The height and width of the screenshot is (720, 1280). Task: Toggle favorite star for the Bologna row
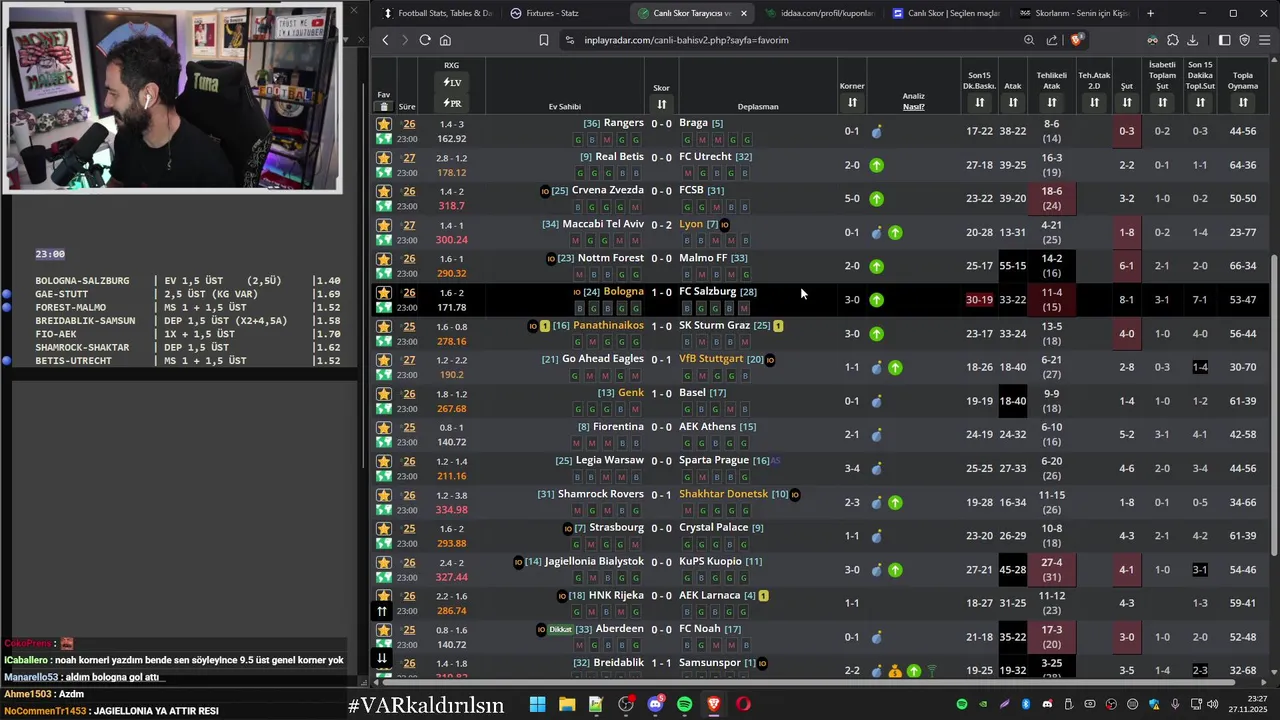[384, 293]
